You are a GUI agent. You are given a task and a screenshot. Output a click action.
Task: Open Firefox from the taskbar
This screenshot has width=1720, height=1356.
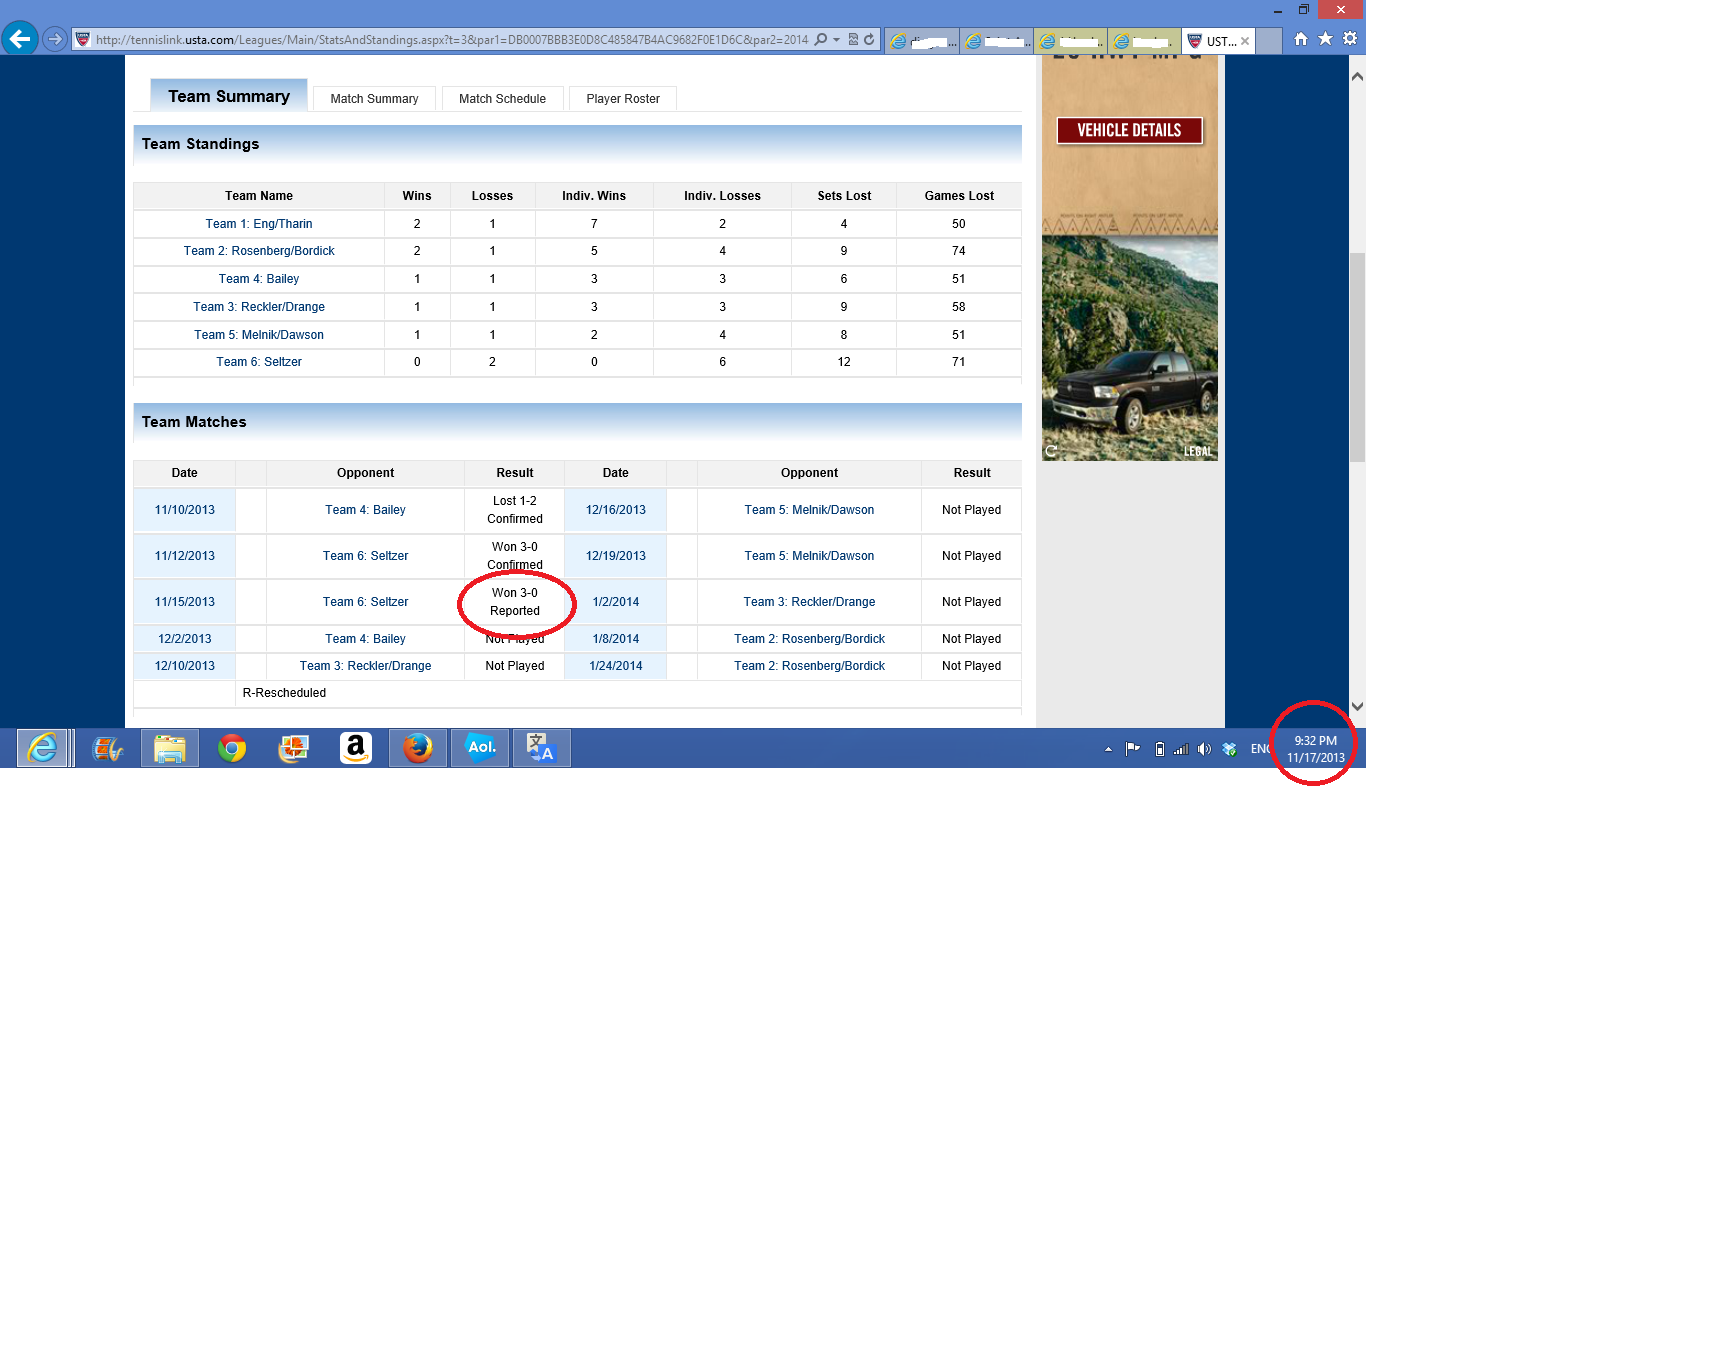coord(418,748)
